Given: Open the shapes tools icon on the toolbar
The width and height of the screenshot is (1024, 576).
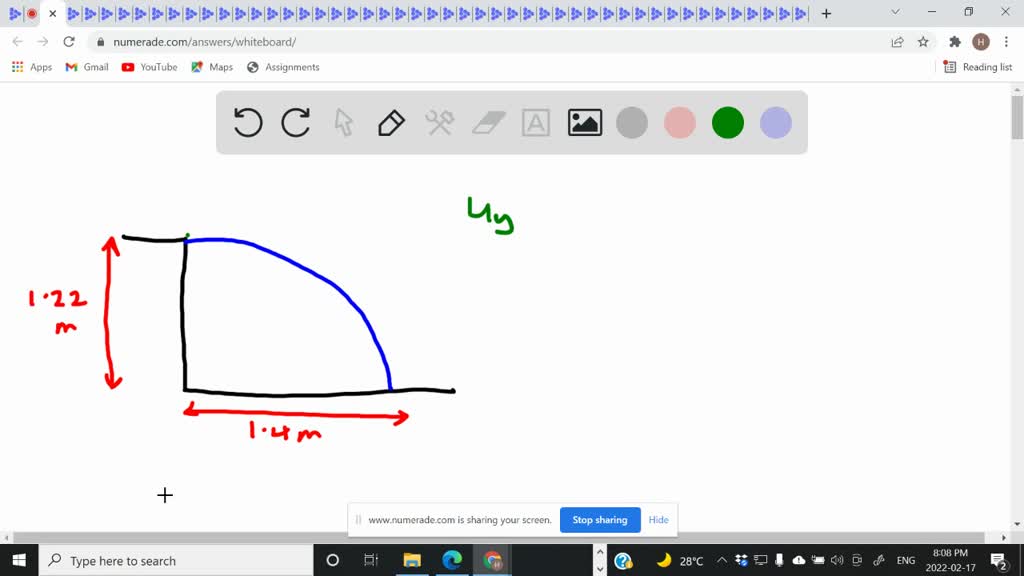Looking at the screenshot, I should pyautogui.click(x=438, y=122).
